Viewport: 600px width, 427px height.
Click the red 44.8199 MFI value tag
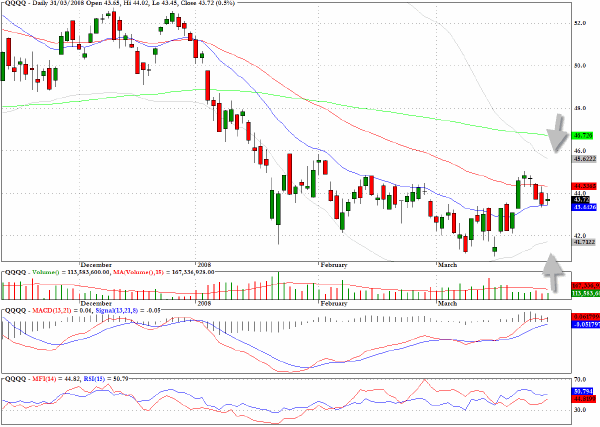tap(584, 399)
